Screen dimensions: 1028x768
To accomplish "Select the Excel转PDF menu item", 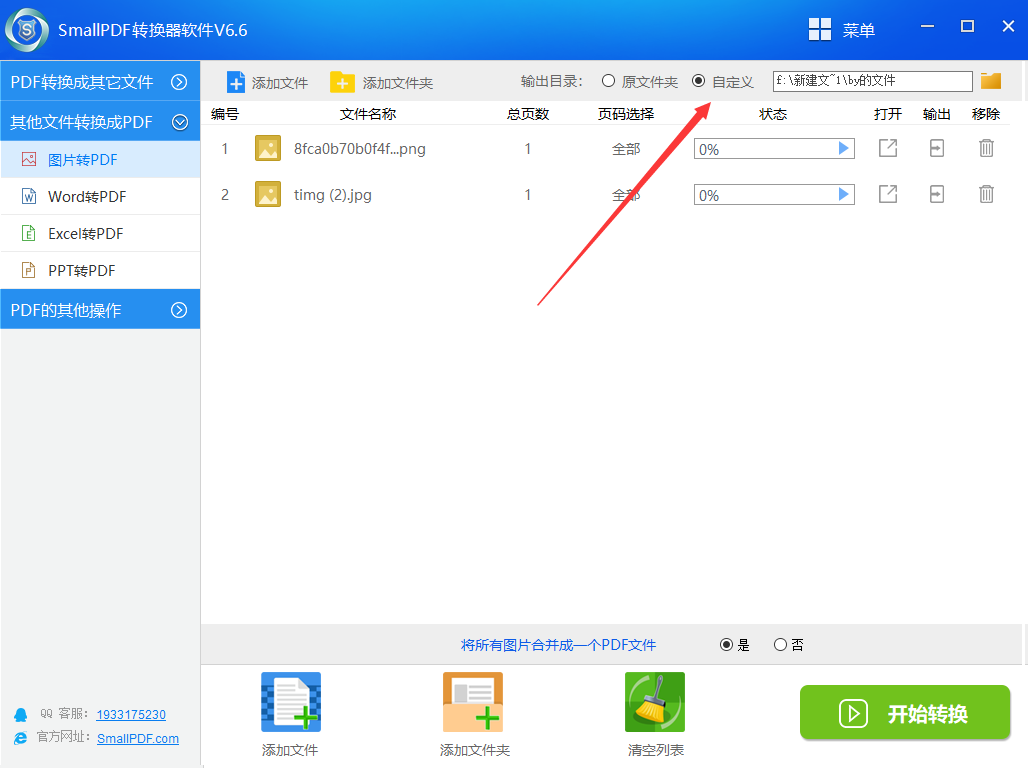I will click(100, 233).
